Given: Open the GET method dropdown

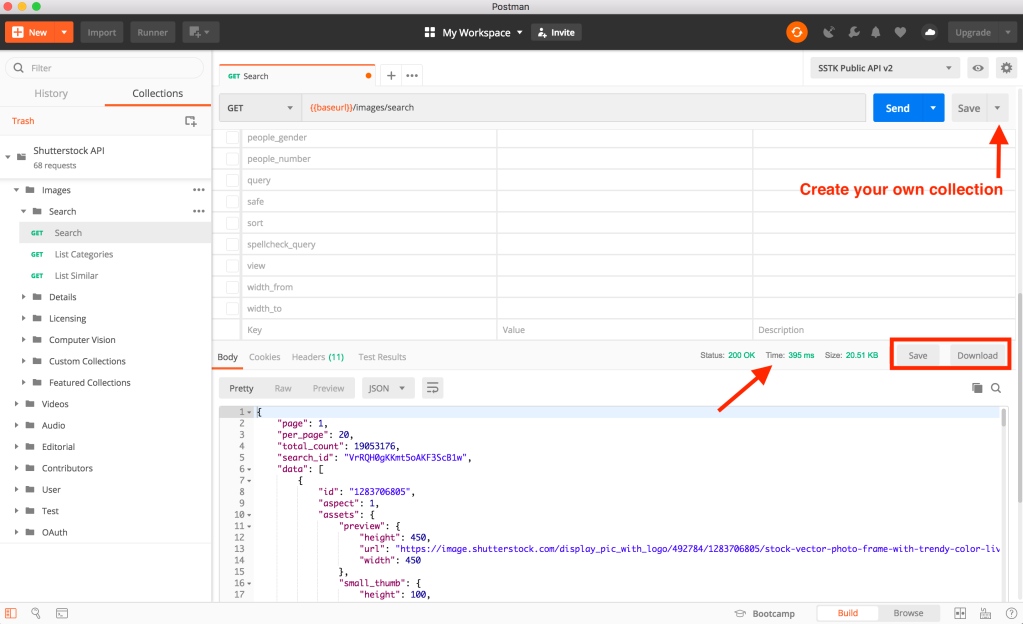Looking at the screenshot, I should click(260, 108).
